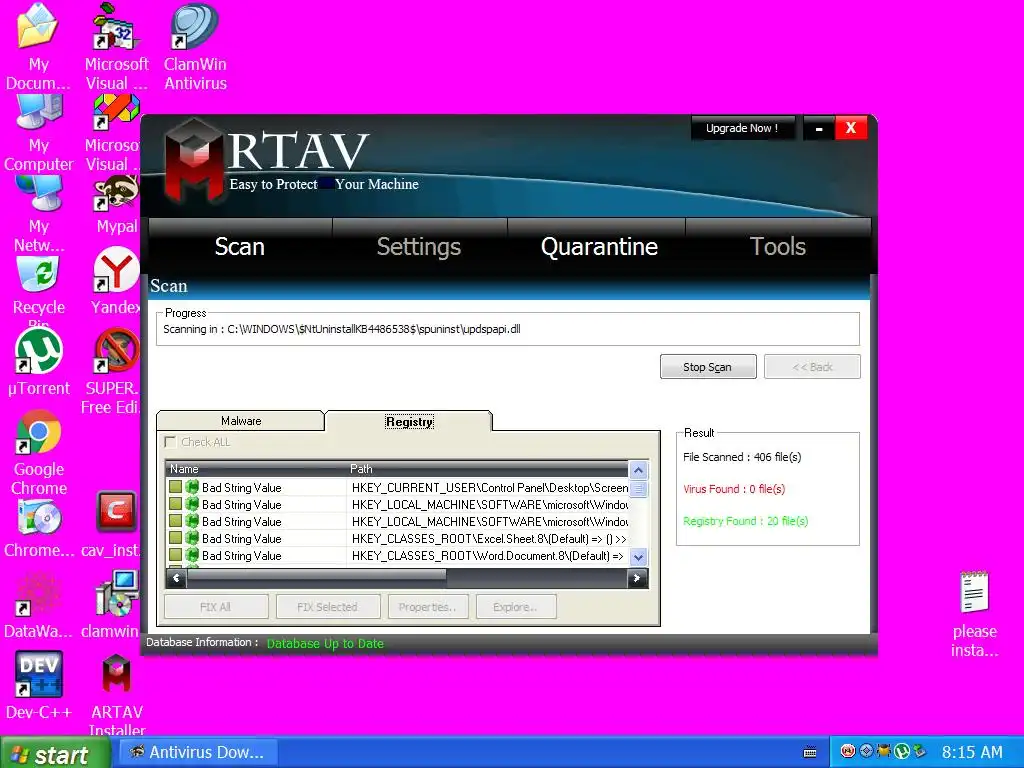Click the Properties.. button
Viewport: 1024px width, 768px height.
pos(428,607)
